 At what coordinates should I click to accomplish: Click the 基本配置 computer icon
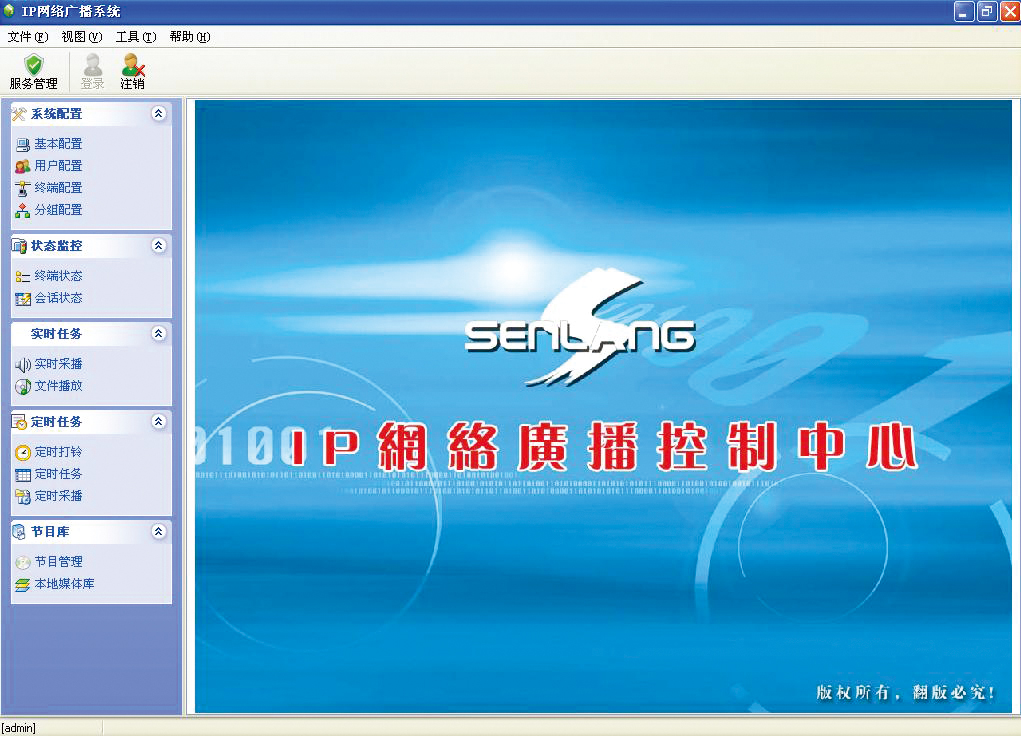23,145
